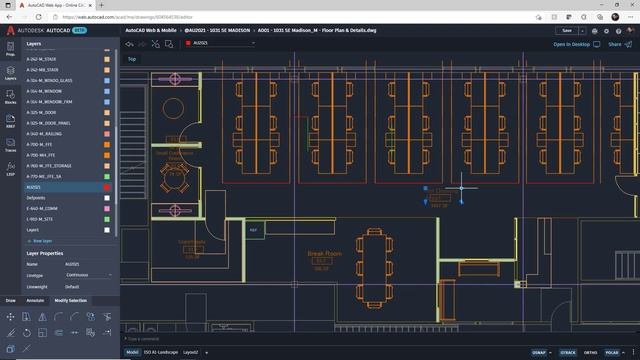Click the Share button
Screen dimensions: 640x360
(x=620, y=44)
